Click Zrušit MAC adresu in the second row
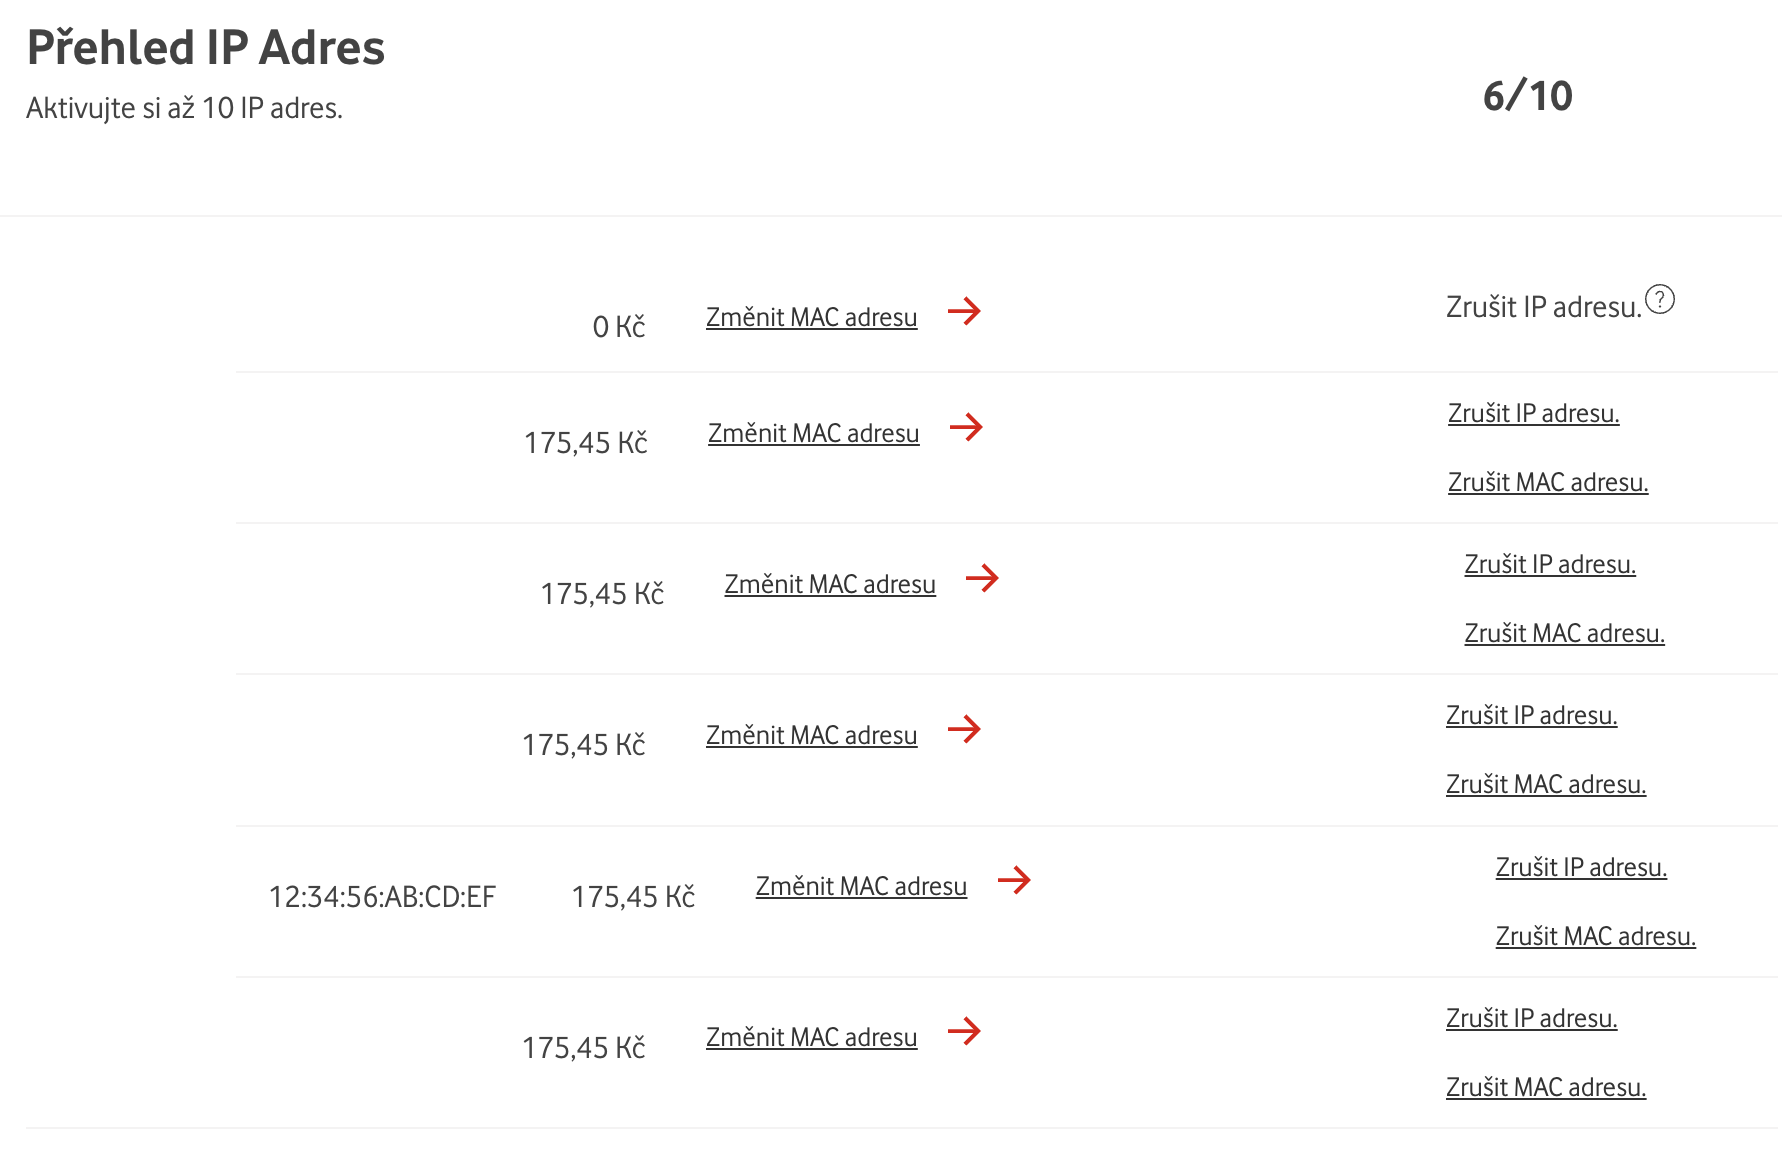This screenshot has width=1782, height=1172. (x=1547, y=482)
